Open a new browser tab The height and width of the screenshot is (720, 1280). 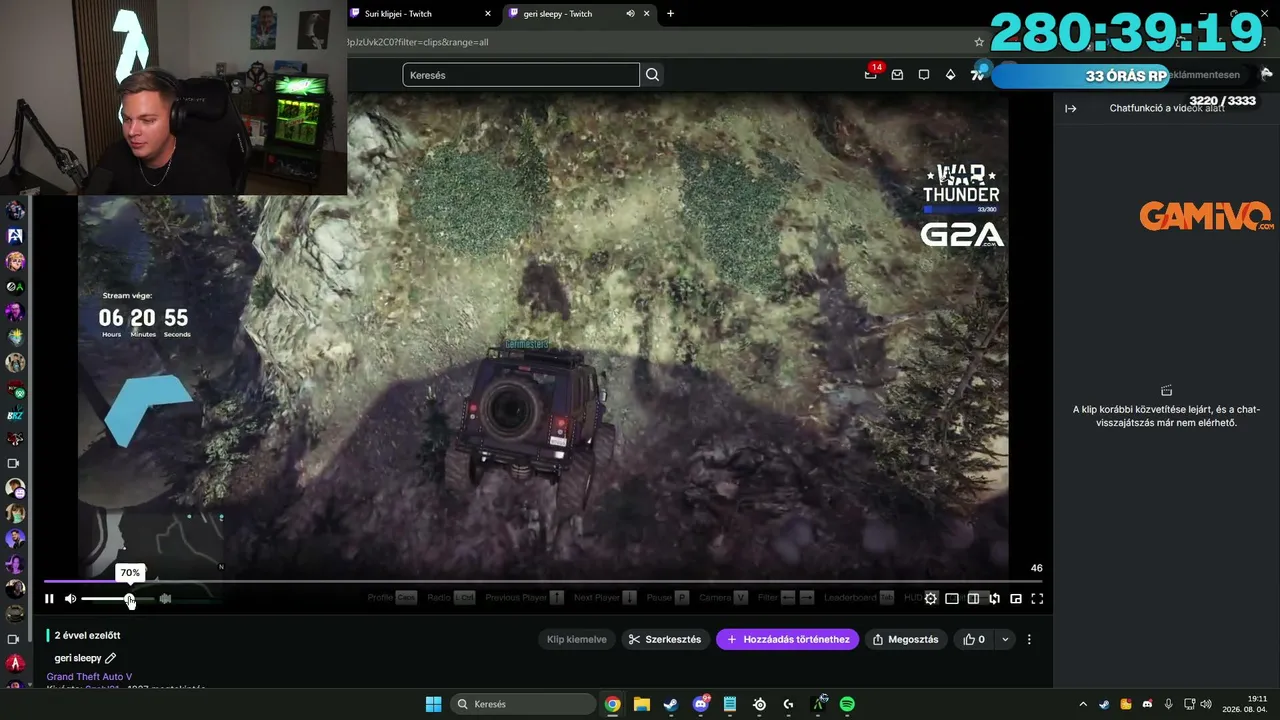670,14
